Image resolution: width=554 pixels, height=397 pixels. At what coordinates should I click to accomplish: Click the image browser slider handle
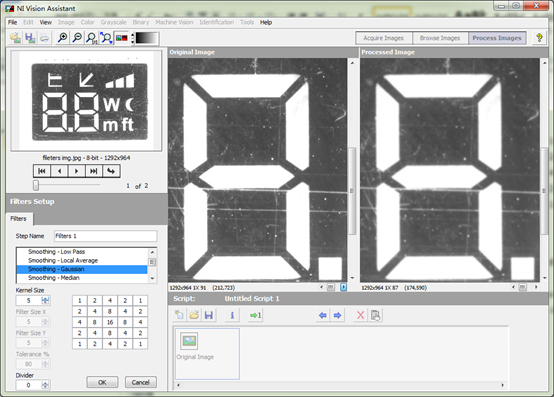point(36,185)
